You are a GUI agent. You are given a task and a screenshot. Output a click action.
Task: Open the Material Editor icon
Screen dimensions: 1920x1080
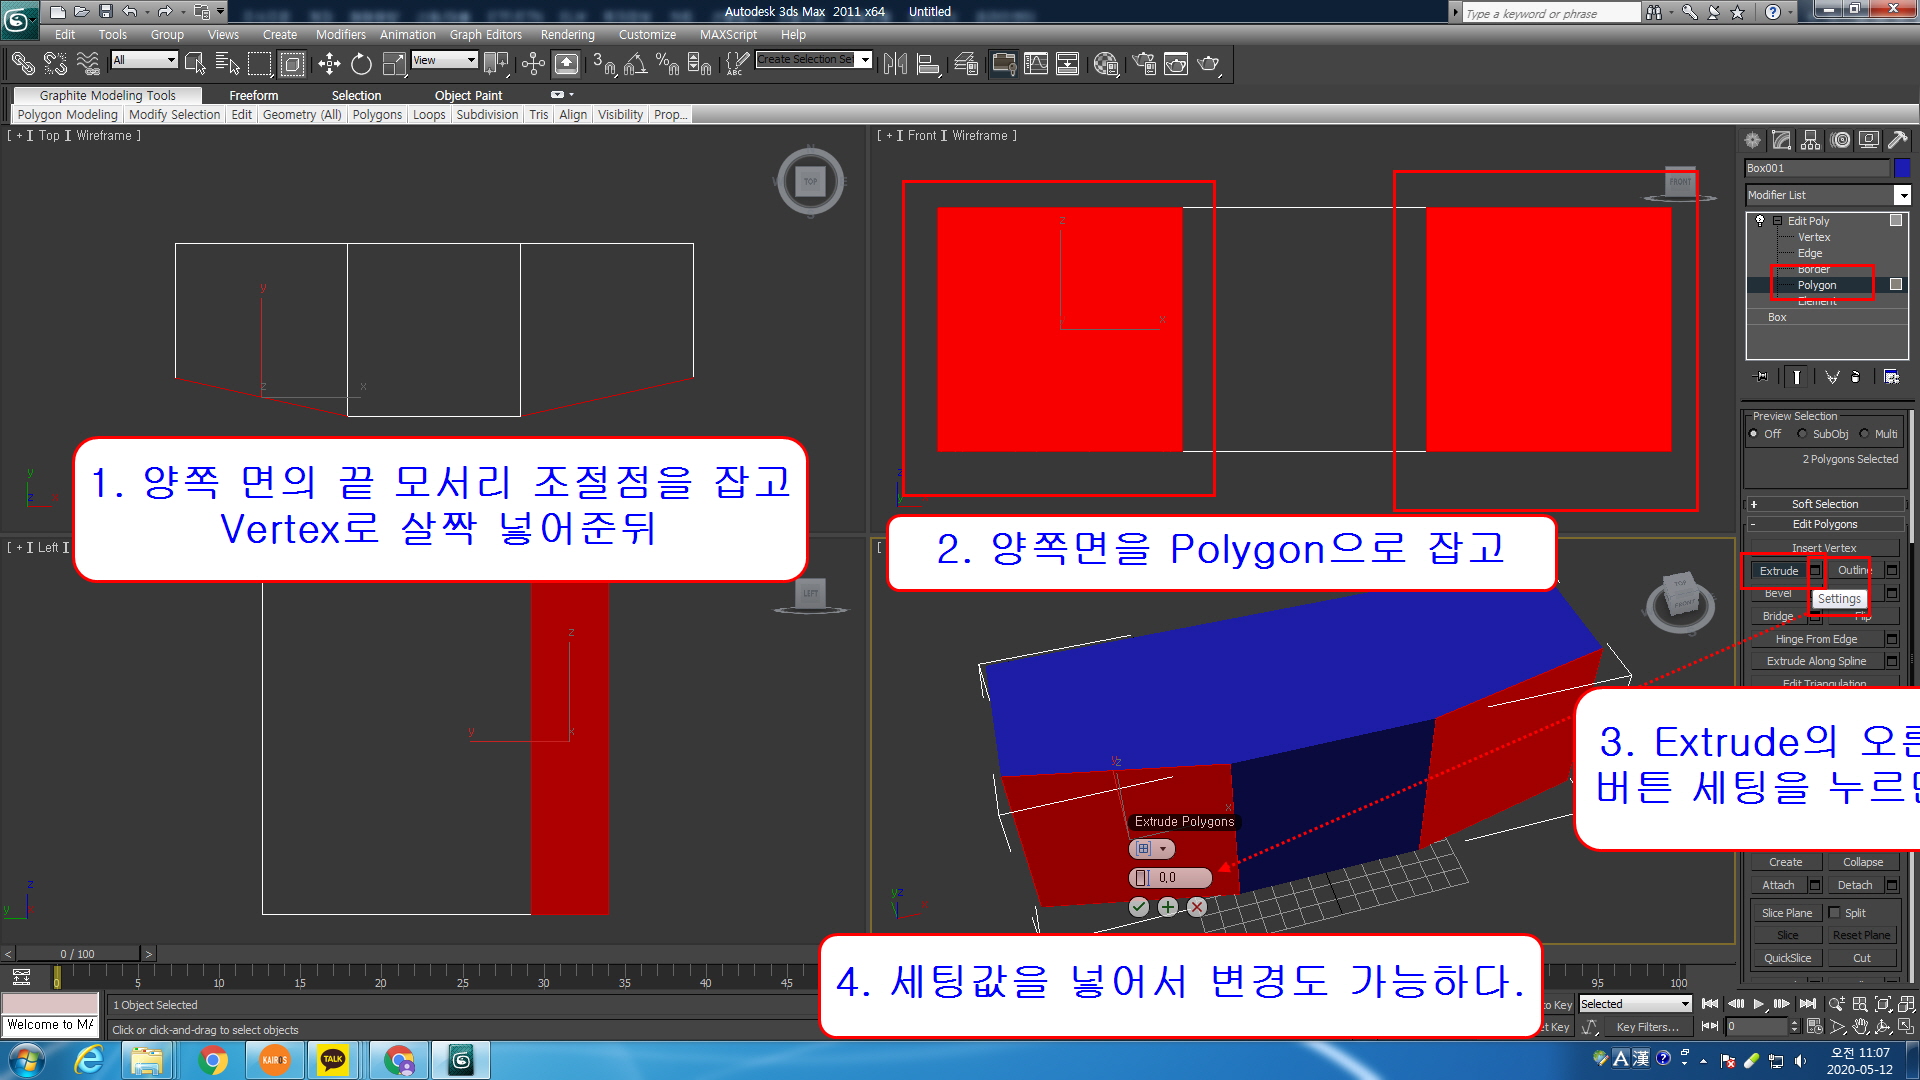tap(1105, 64)
